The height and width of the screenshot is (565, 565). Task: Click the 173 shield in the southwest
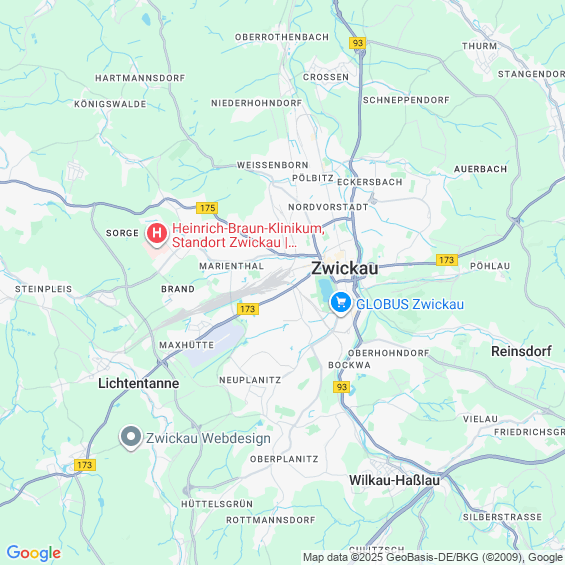(85, 465)
